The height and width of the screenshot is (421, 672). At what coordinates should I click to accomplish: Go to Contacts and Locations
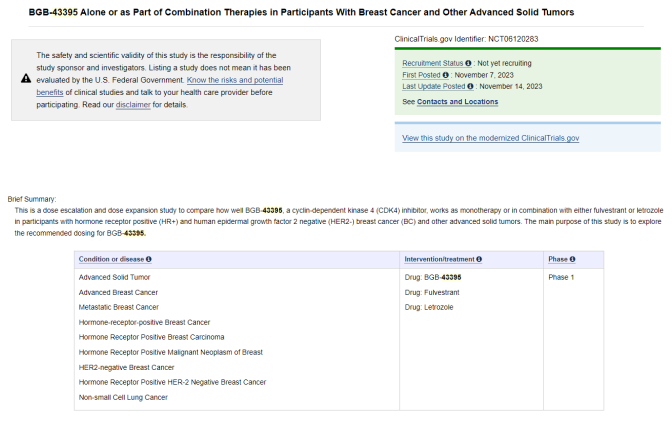[457, 102]
